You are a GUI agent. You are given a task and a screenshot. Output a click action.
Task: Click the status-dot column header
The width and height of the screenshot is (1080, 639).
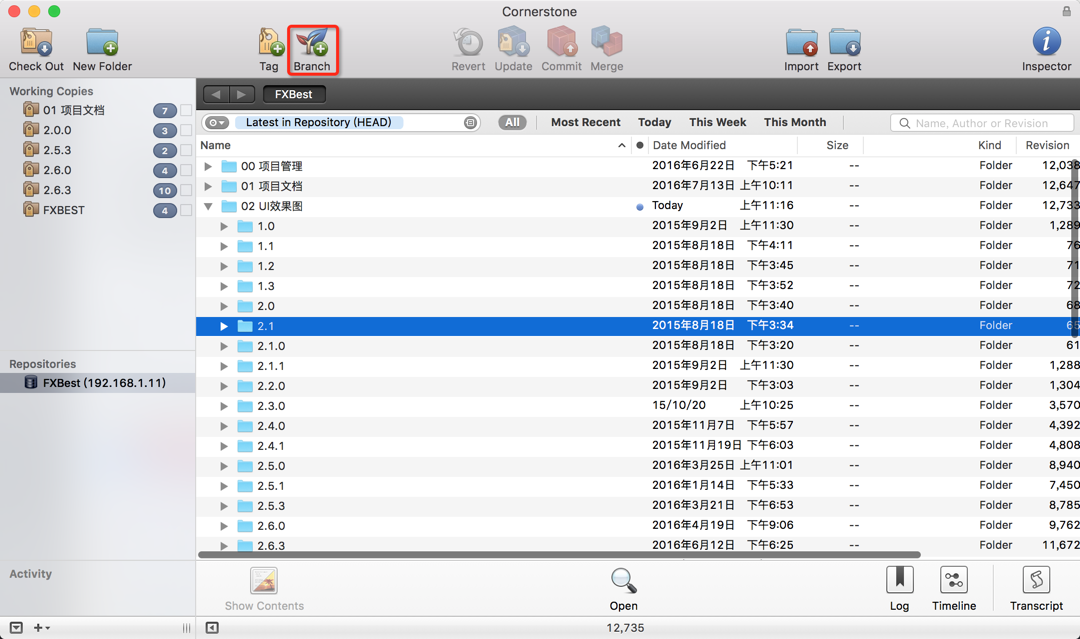(640, 145)
